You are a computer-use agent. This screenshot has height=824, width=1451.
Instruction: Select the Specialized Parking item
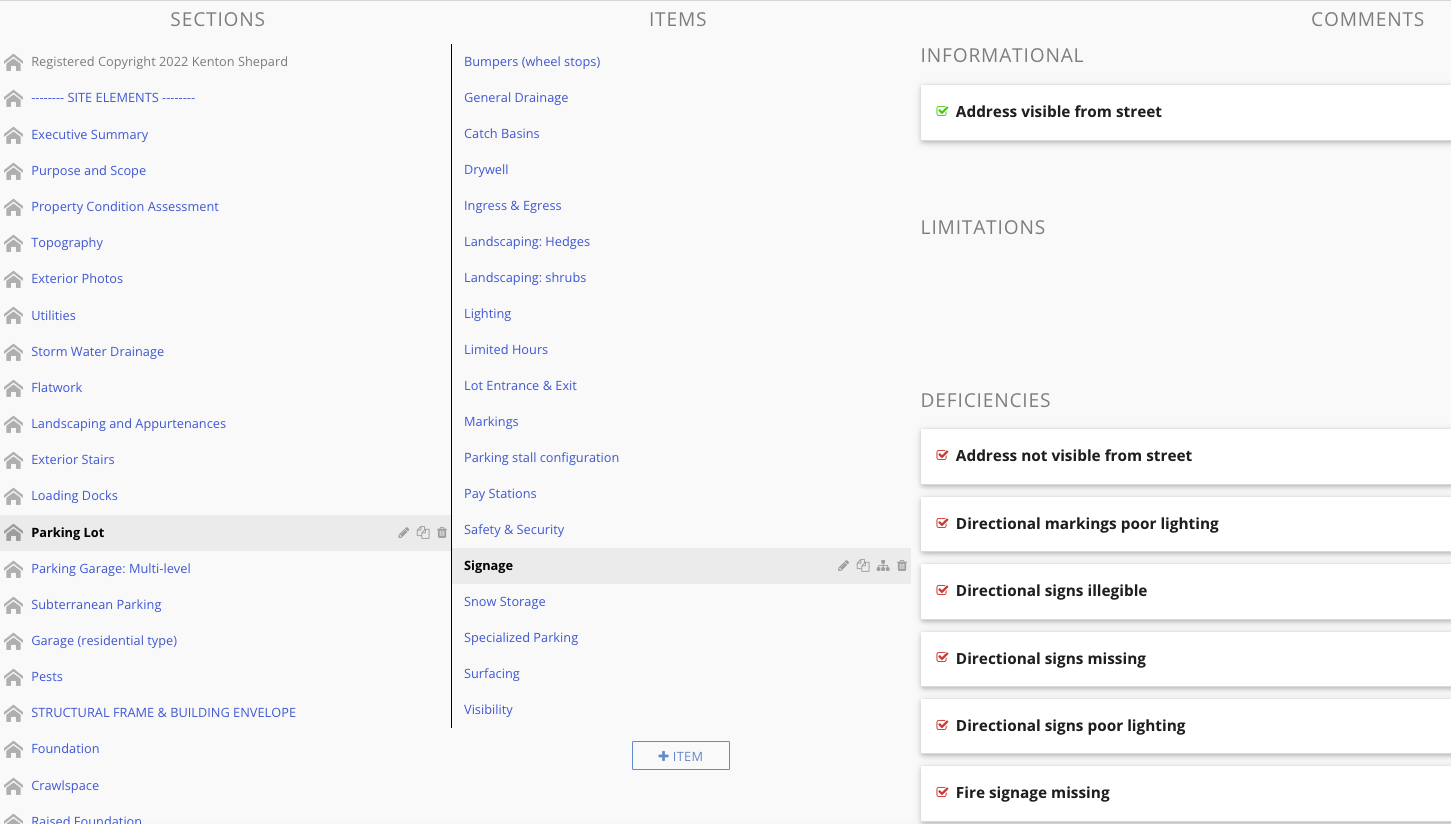click(x=521, y=638)
